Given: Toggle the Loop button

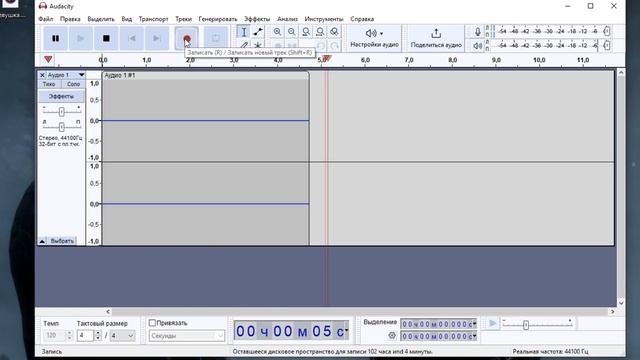Looking at the screenshot, I should 216,38.
